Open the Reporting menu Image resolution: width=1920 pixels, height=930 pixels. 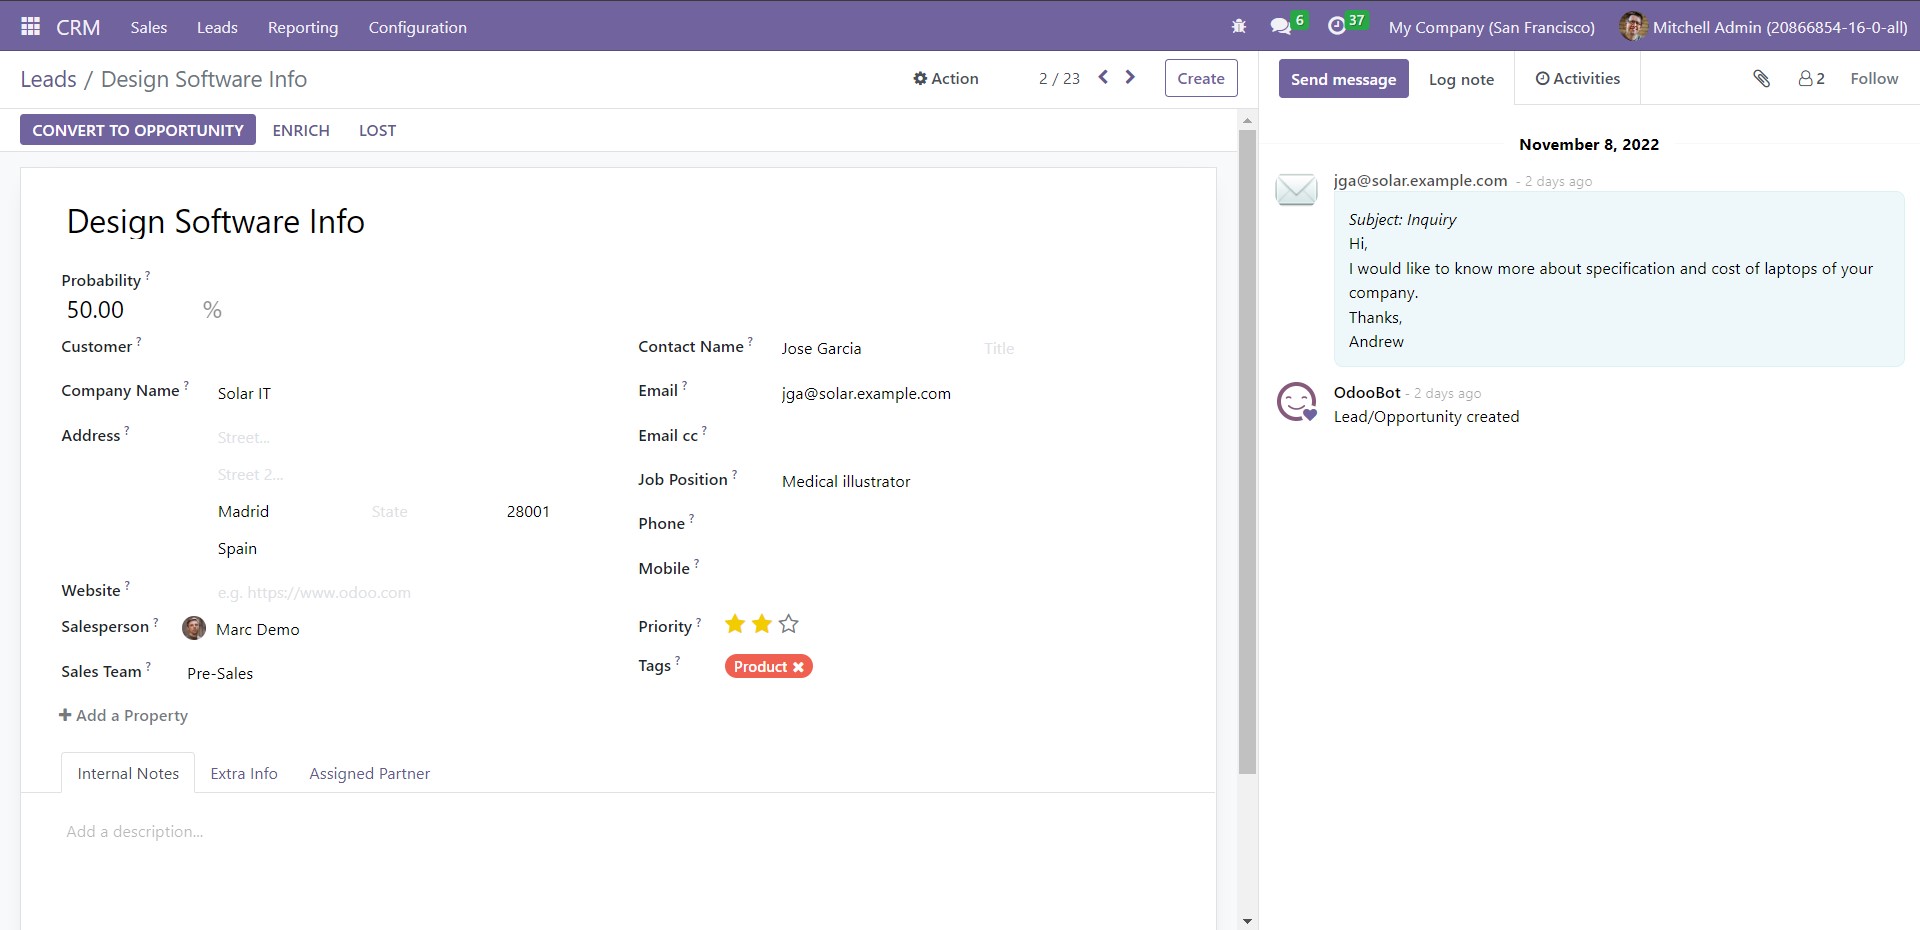[x=302, y=27]
